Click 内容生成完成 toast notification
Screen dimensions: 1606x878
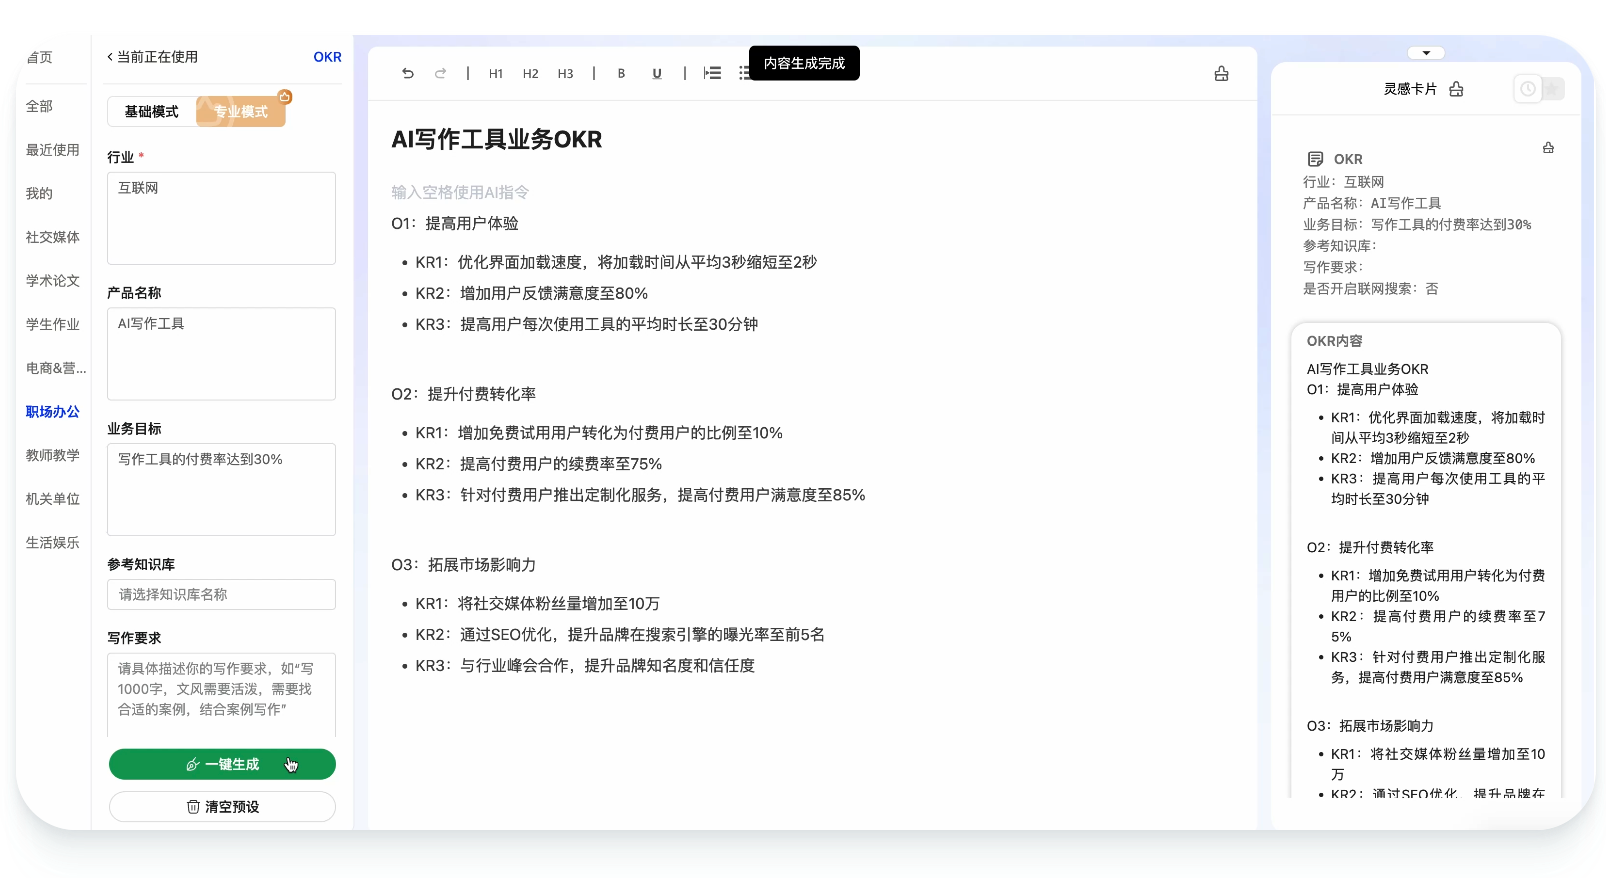[804, 63]
